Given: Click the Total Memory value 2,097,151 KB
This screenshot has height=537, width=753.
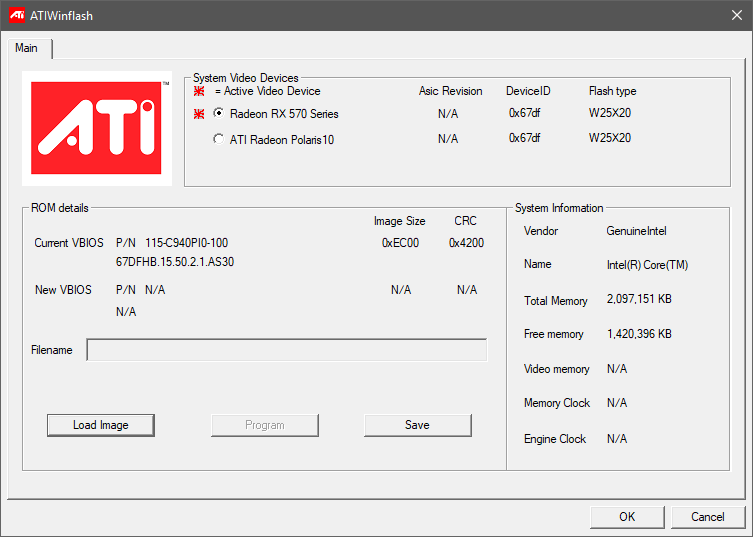Looking at the screenshot, I should (639, 299).
